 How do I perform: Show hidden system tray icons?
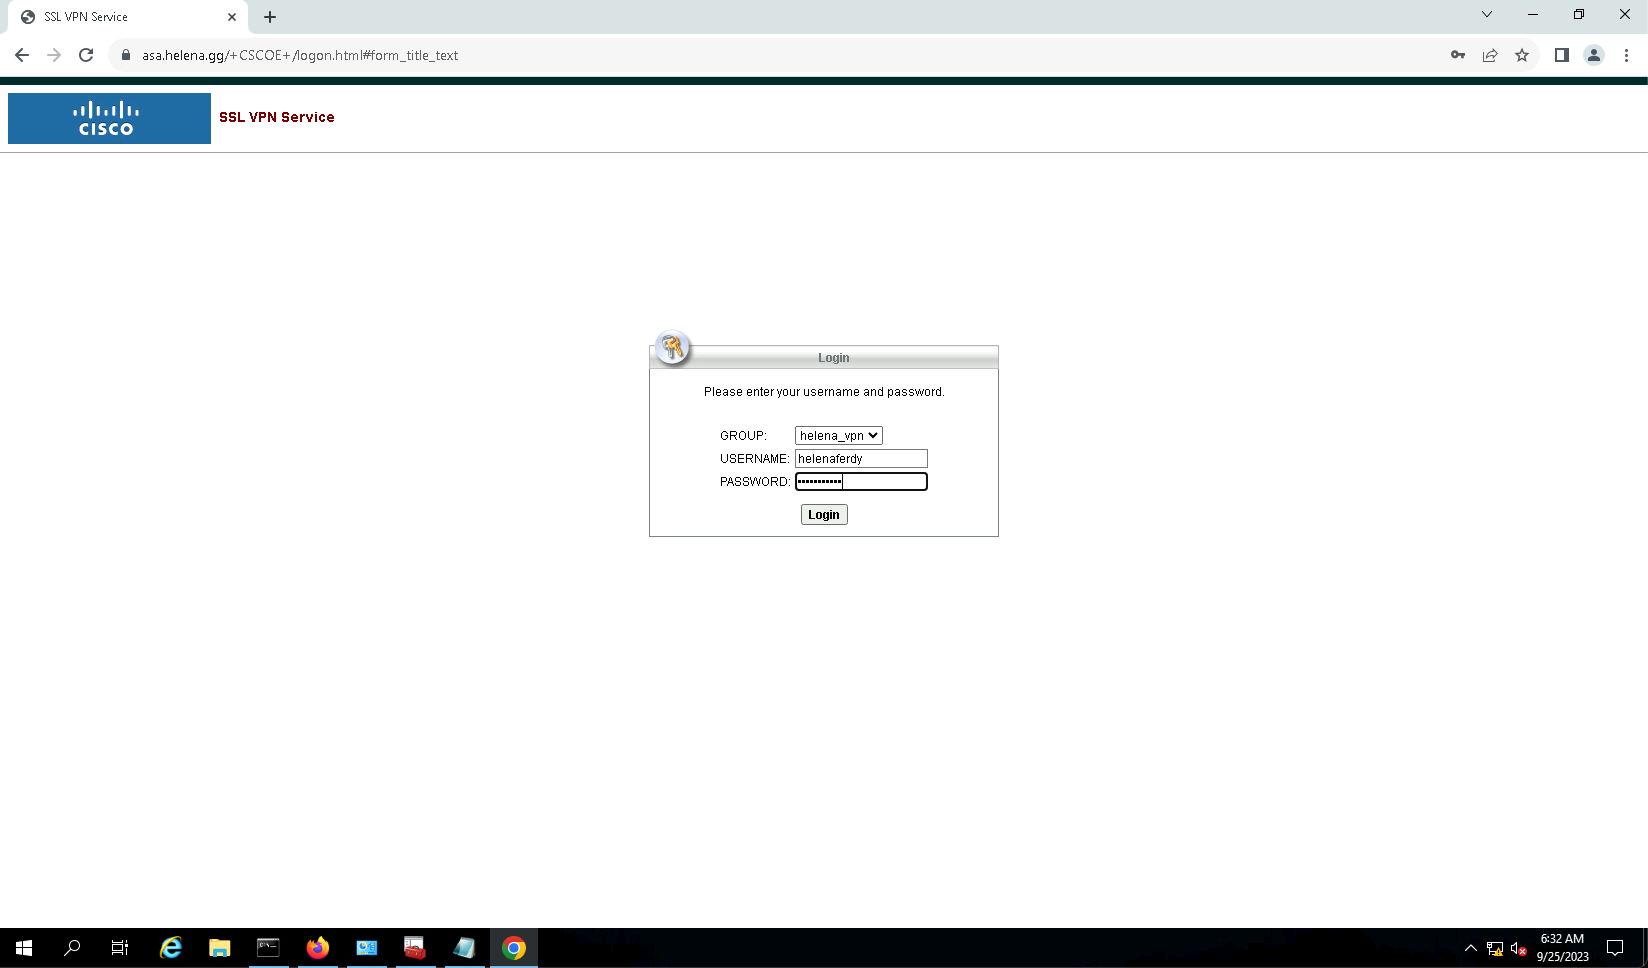(1470, 948)
